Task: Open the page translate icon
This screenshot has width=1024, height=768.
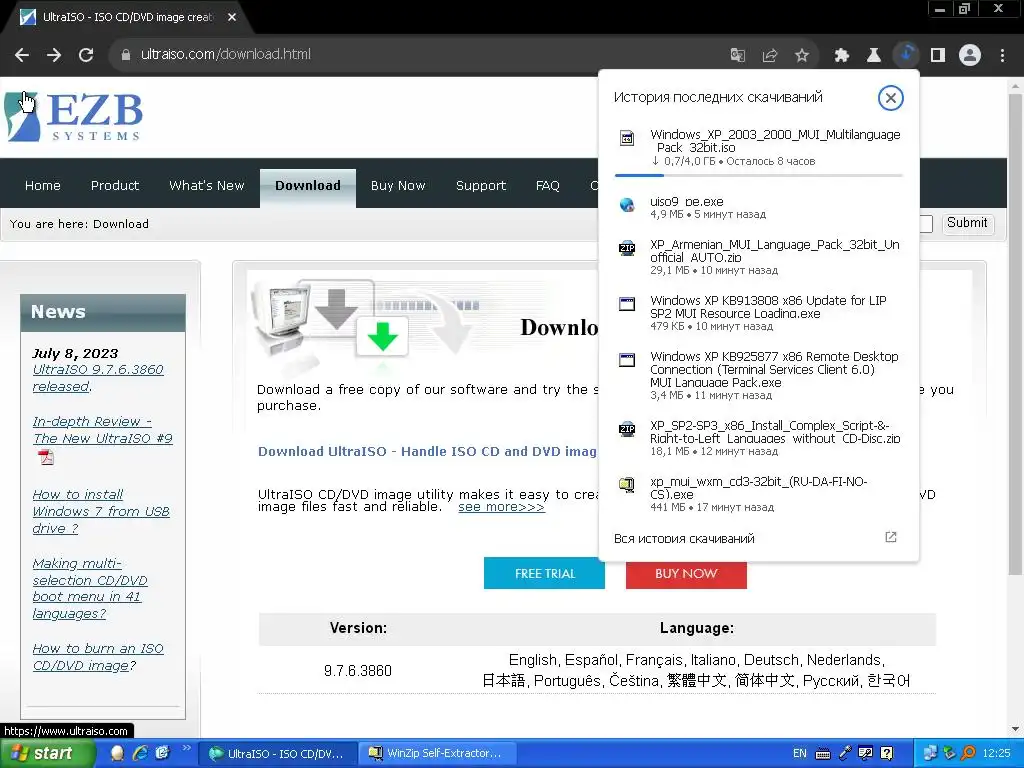Action: point(737,55)
